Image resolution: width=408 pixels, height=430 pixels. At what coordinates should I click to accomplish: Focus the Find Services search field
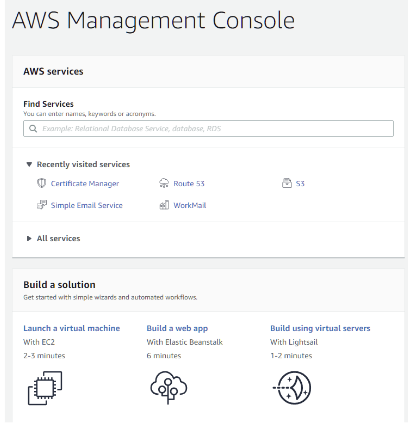coord(208,129)
